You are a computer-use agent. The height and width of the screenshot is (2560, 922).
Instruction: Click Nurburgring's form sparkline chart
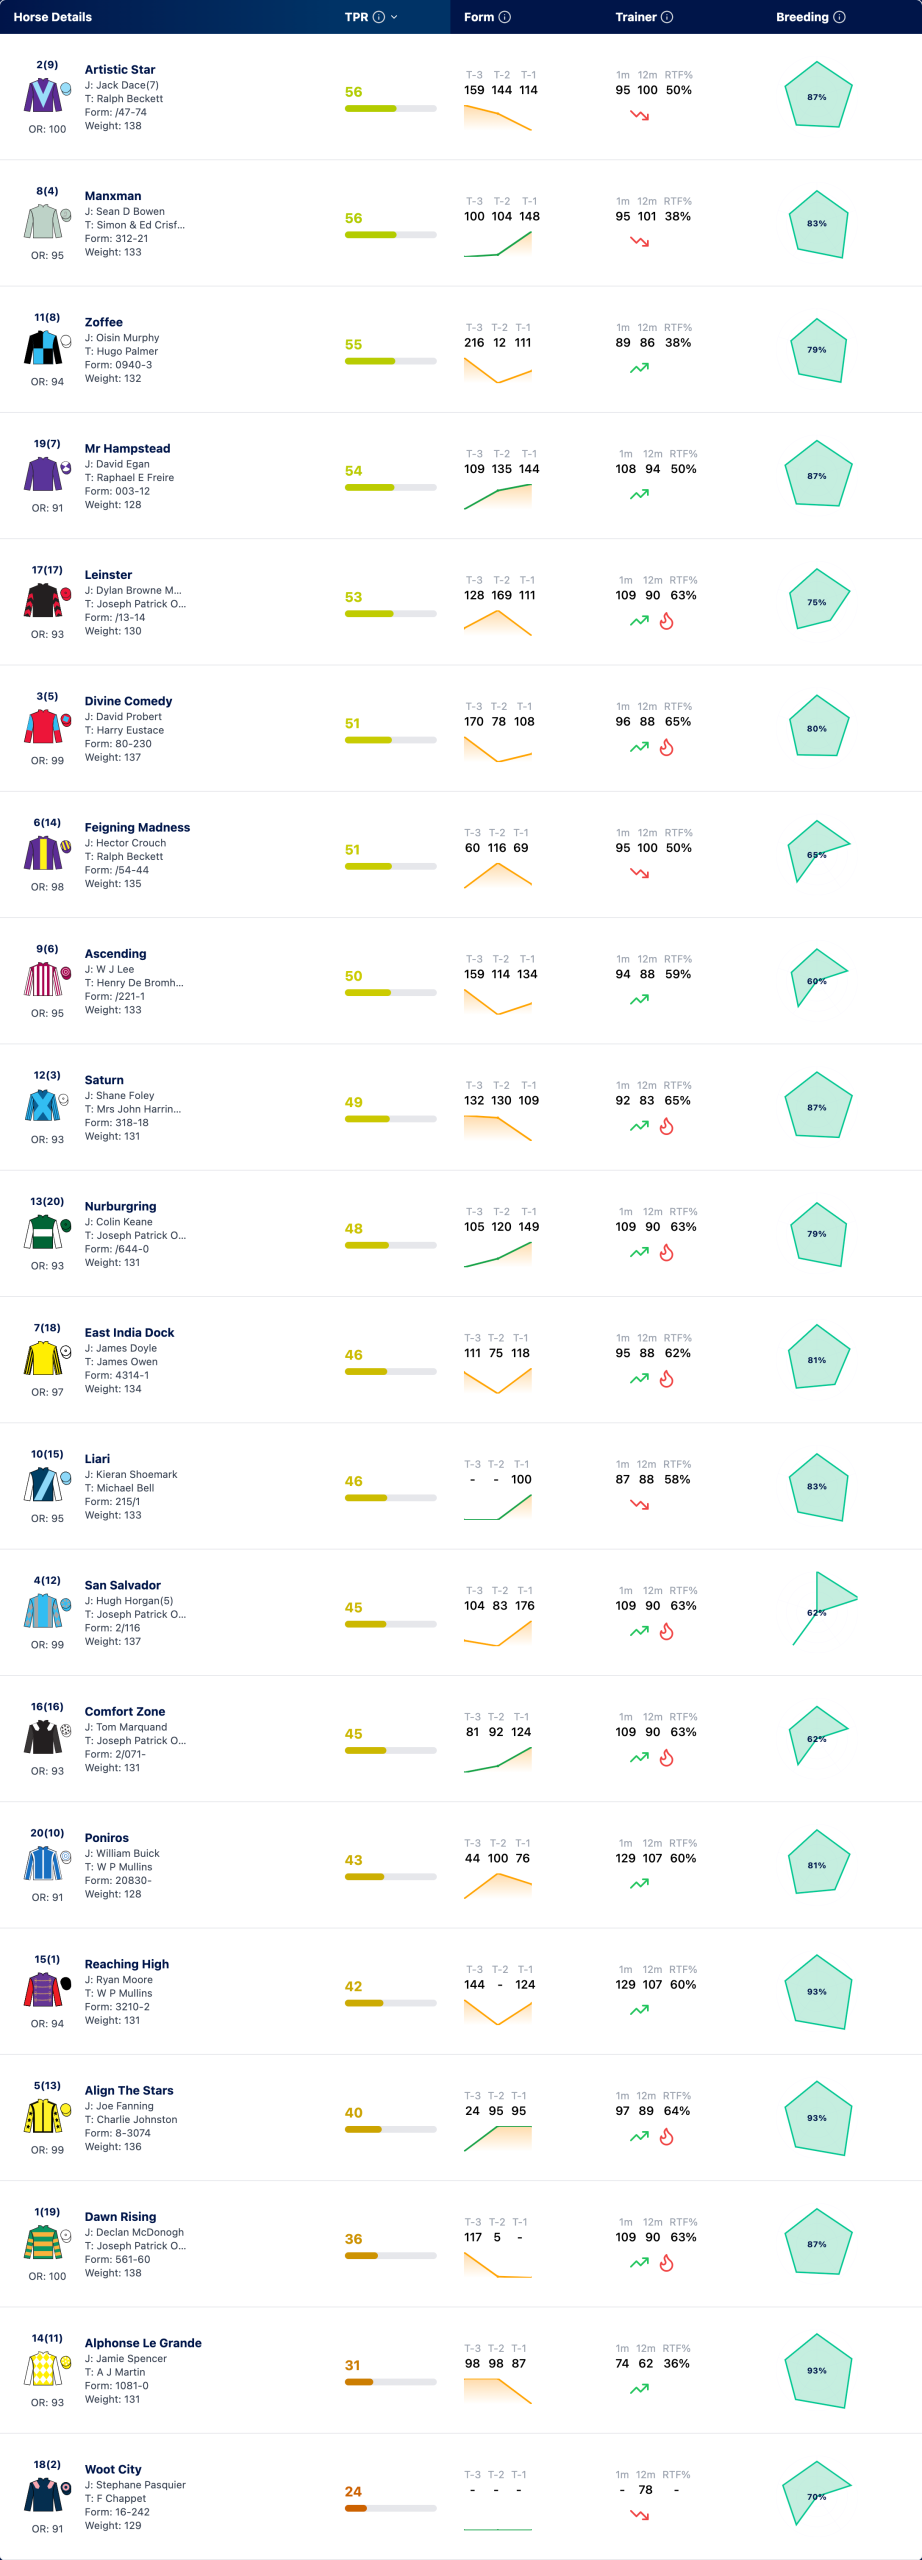click(x=498, y=1254)
